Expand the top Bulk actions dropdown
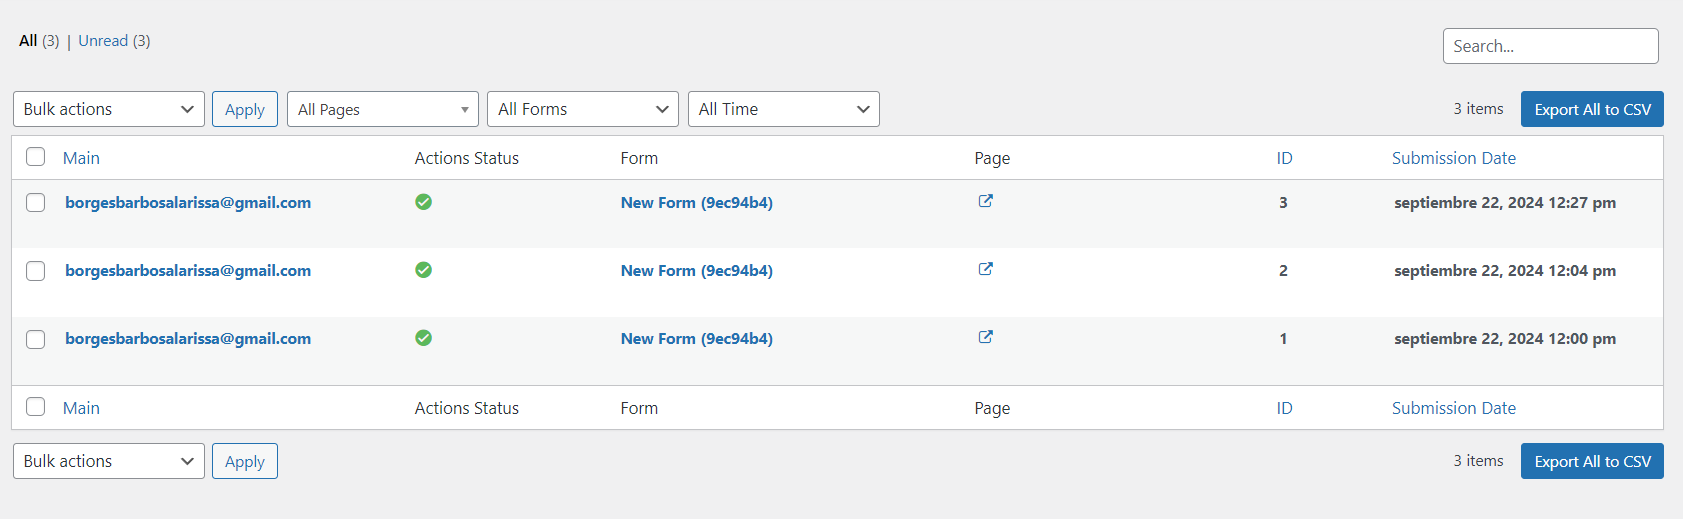Screen dimensions: 1683x519 pyautogui.click(x=108, y=109)
